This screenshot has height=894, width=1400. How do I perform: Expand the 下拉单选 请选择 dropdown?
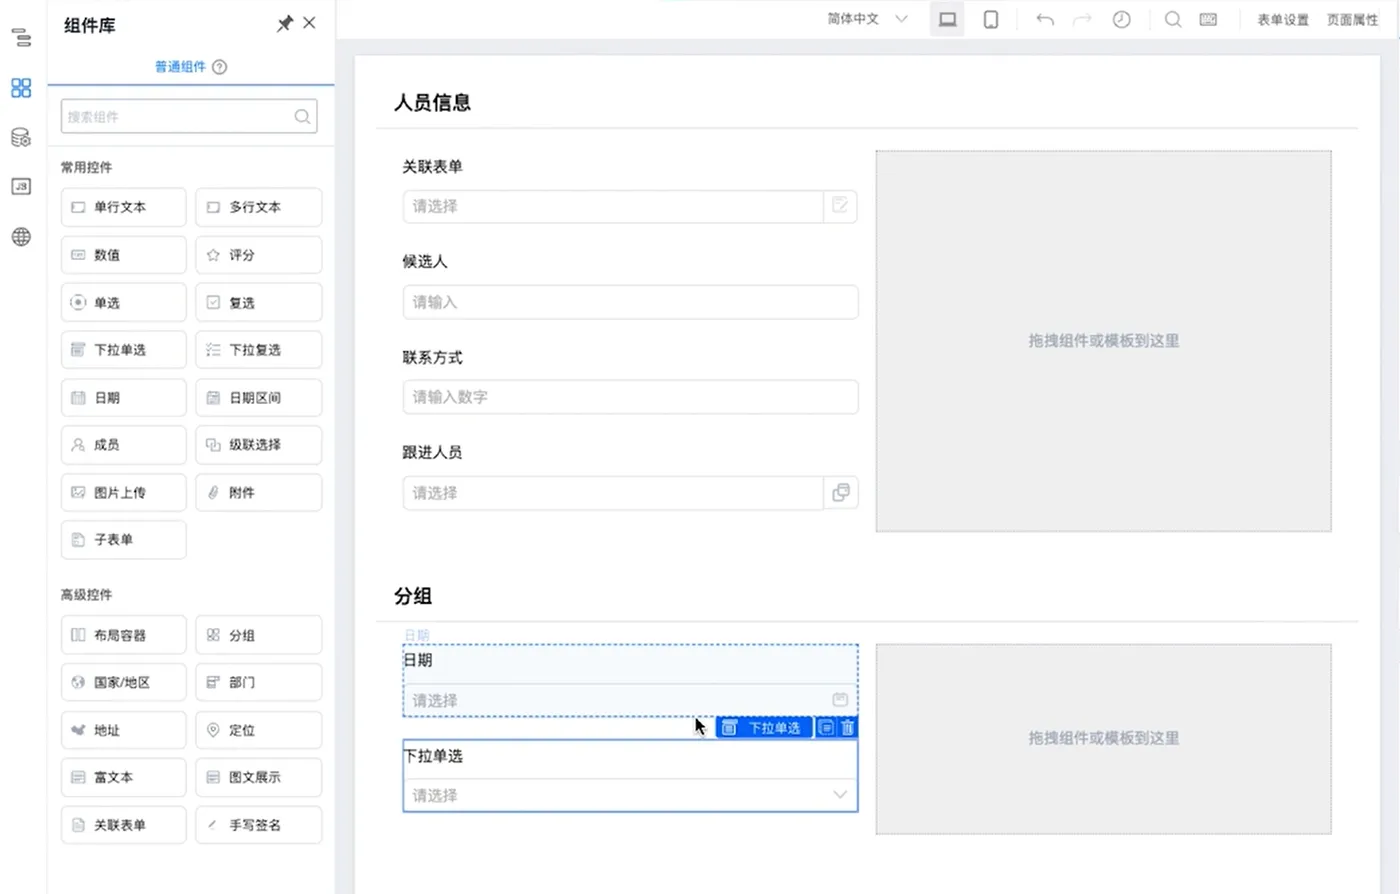pyautogui.click(x=630, y=795)
